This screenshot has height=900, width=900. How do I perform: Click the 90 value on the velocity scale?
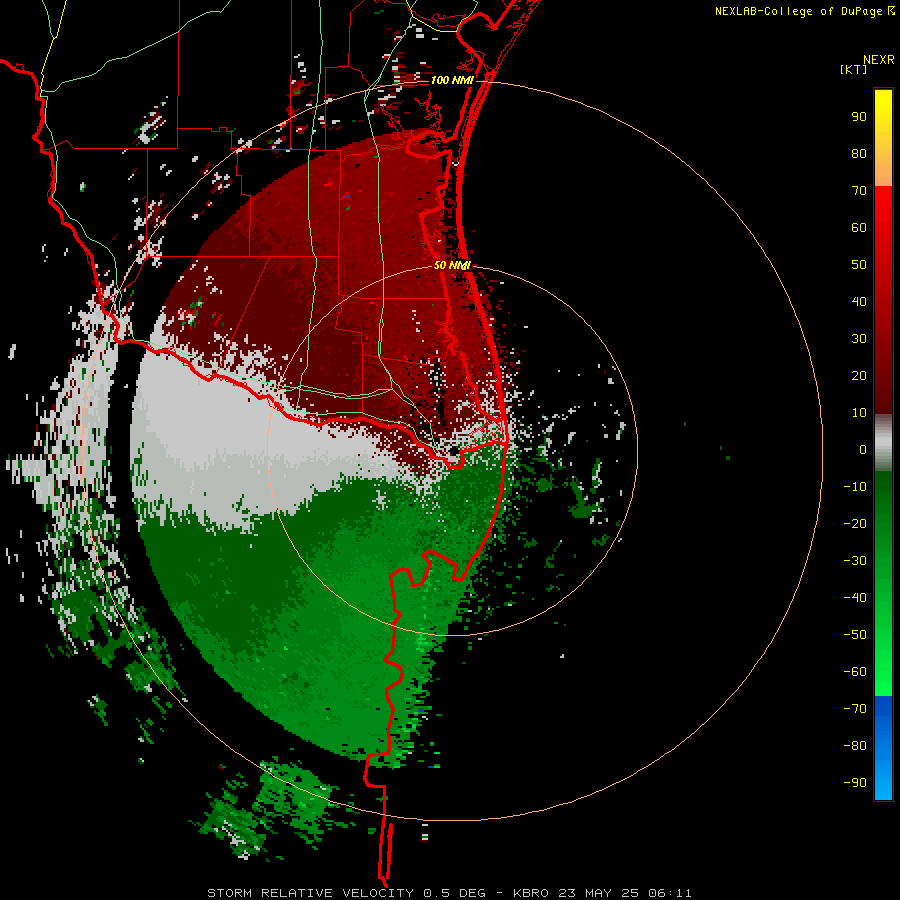click(859, 117)
